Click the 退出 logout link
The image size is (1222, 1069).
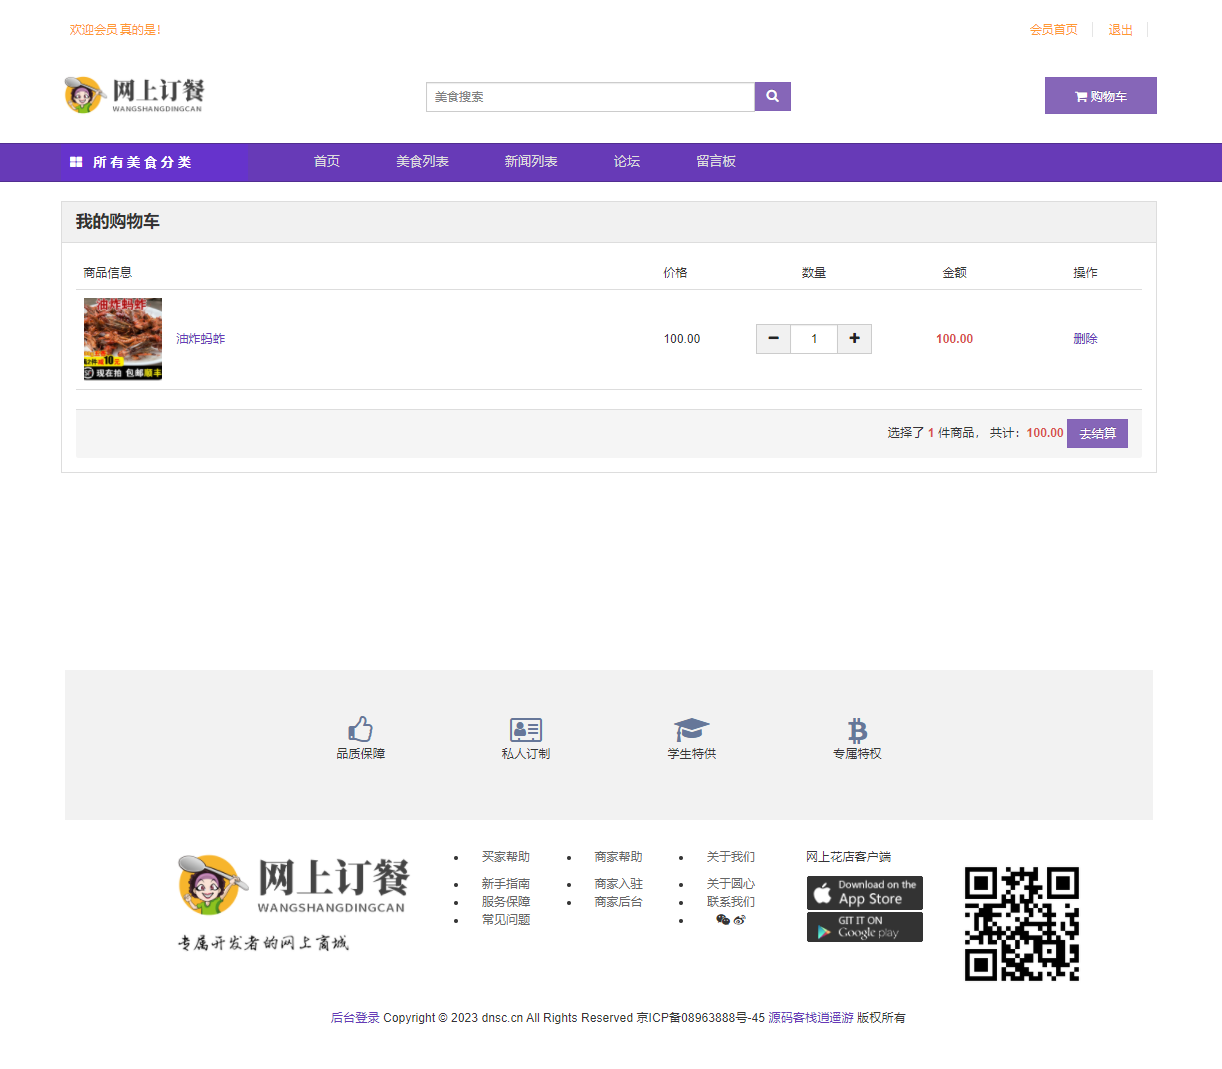tap(1120, 30)
